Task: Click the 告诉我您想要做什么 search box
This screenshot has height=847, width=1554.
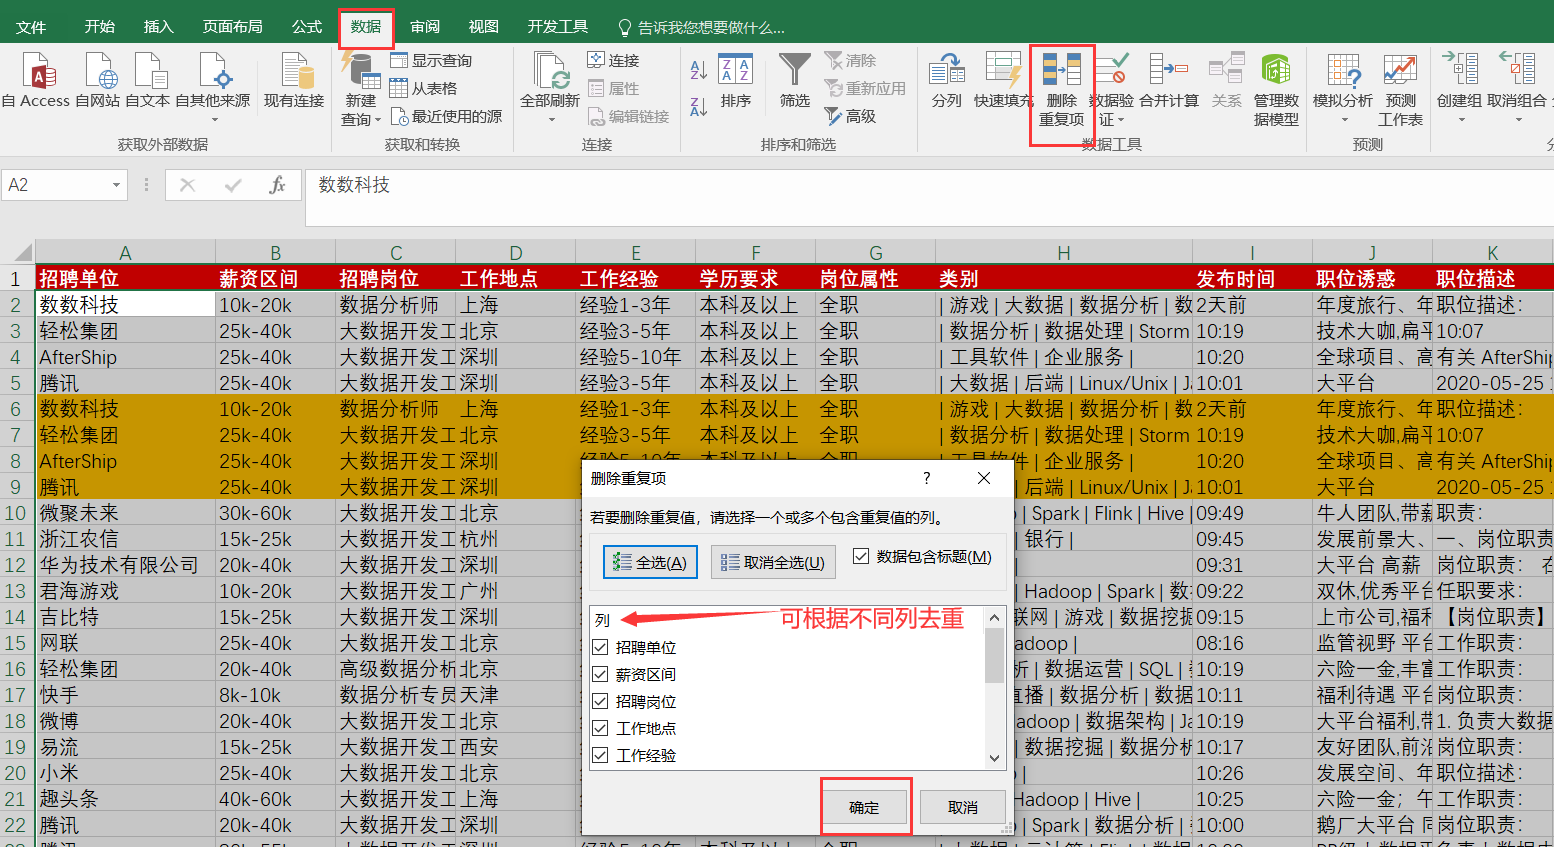Action: [700, 27]
